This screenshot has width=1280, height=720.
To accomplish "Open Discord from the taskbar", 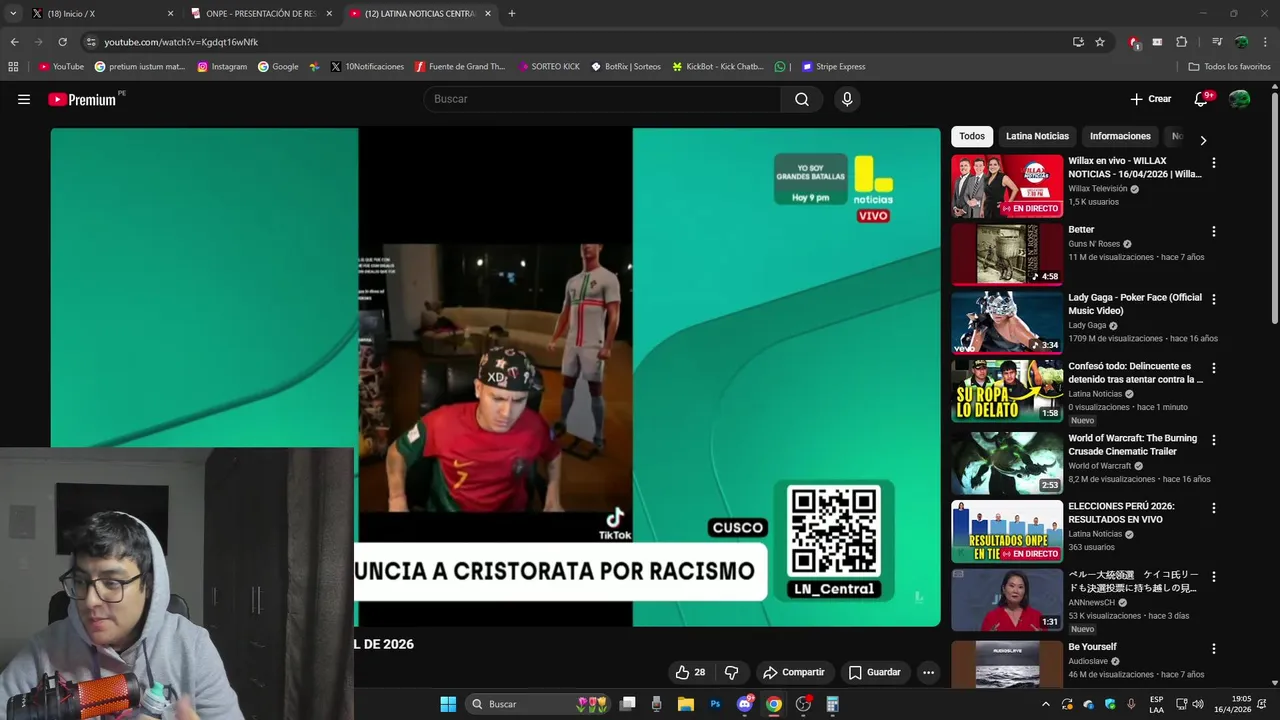I will 745,704.
